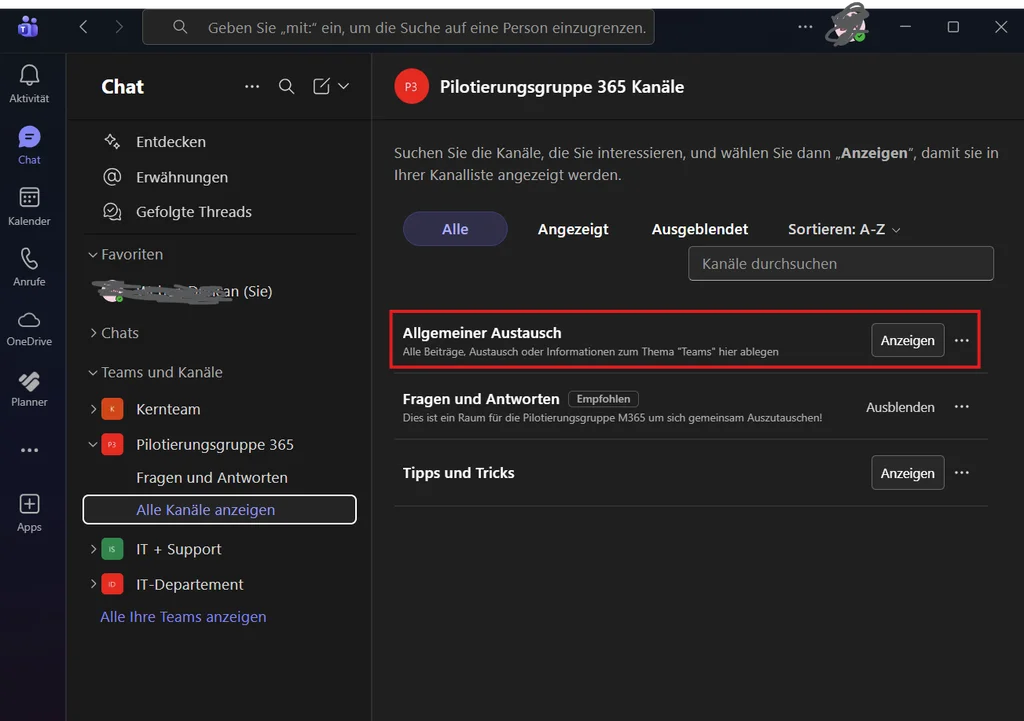Click the Alle Ihre Teams anzeigen link
1024x721 pixels.
pos(183,617)
